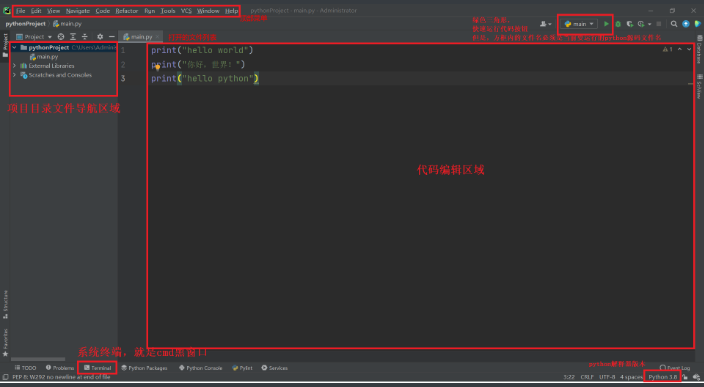Open the Tools menu
This screenshot has width=704, height=387.
pyautogui.click(x=168, y=11)
